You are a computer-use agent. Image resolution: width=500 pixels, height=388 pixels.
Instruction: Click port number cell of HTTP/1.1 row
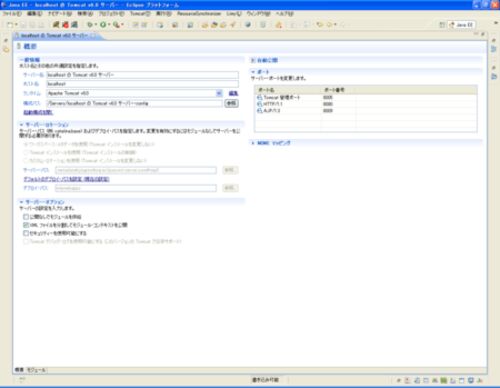click(338, 104)
